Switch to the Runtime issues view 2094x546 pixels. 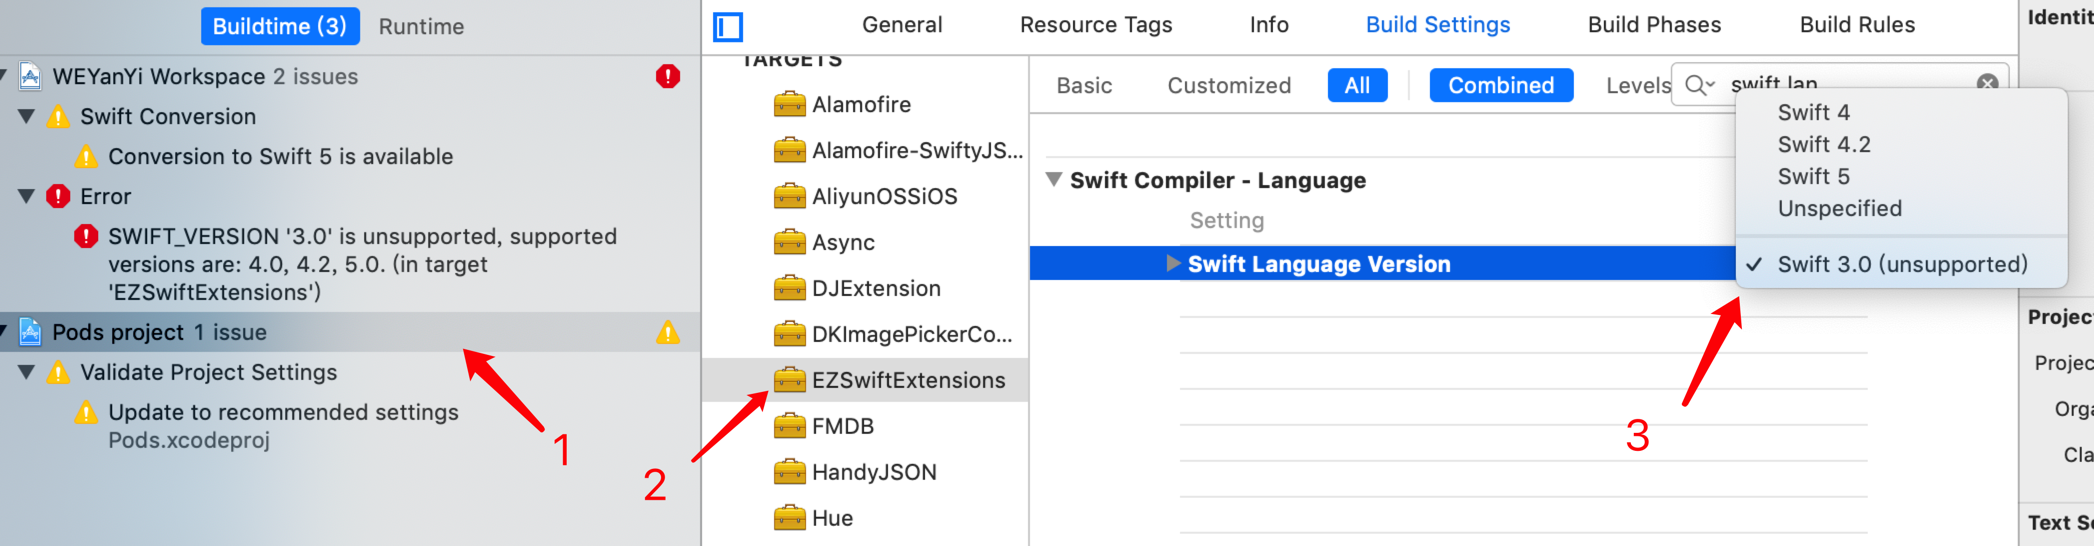pyautogui.click(x=421, y=27)
